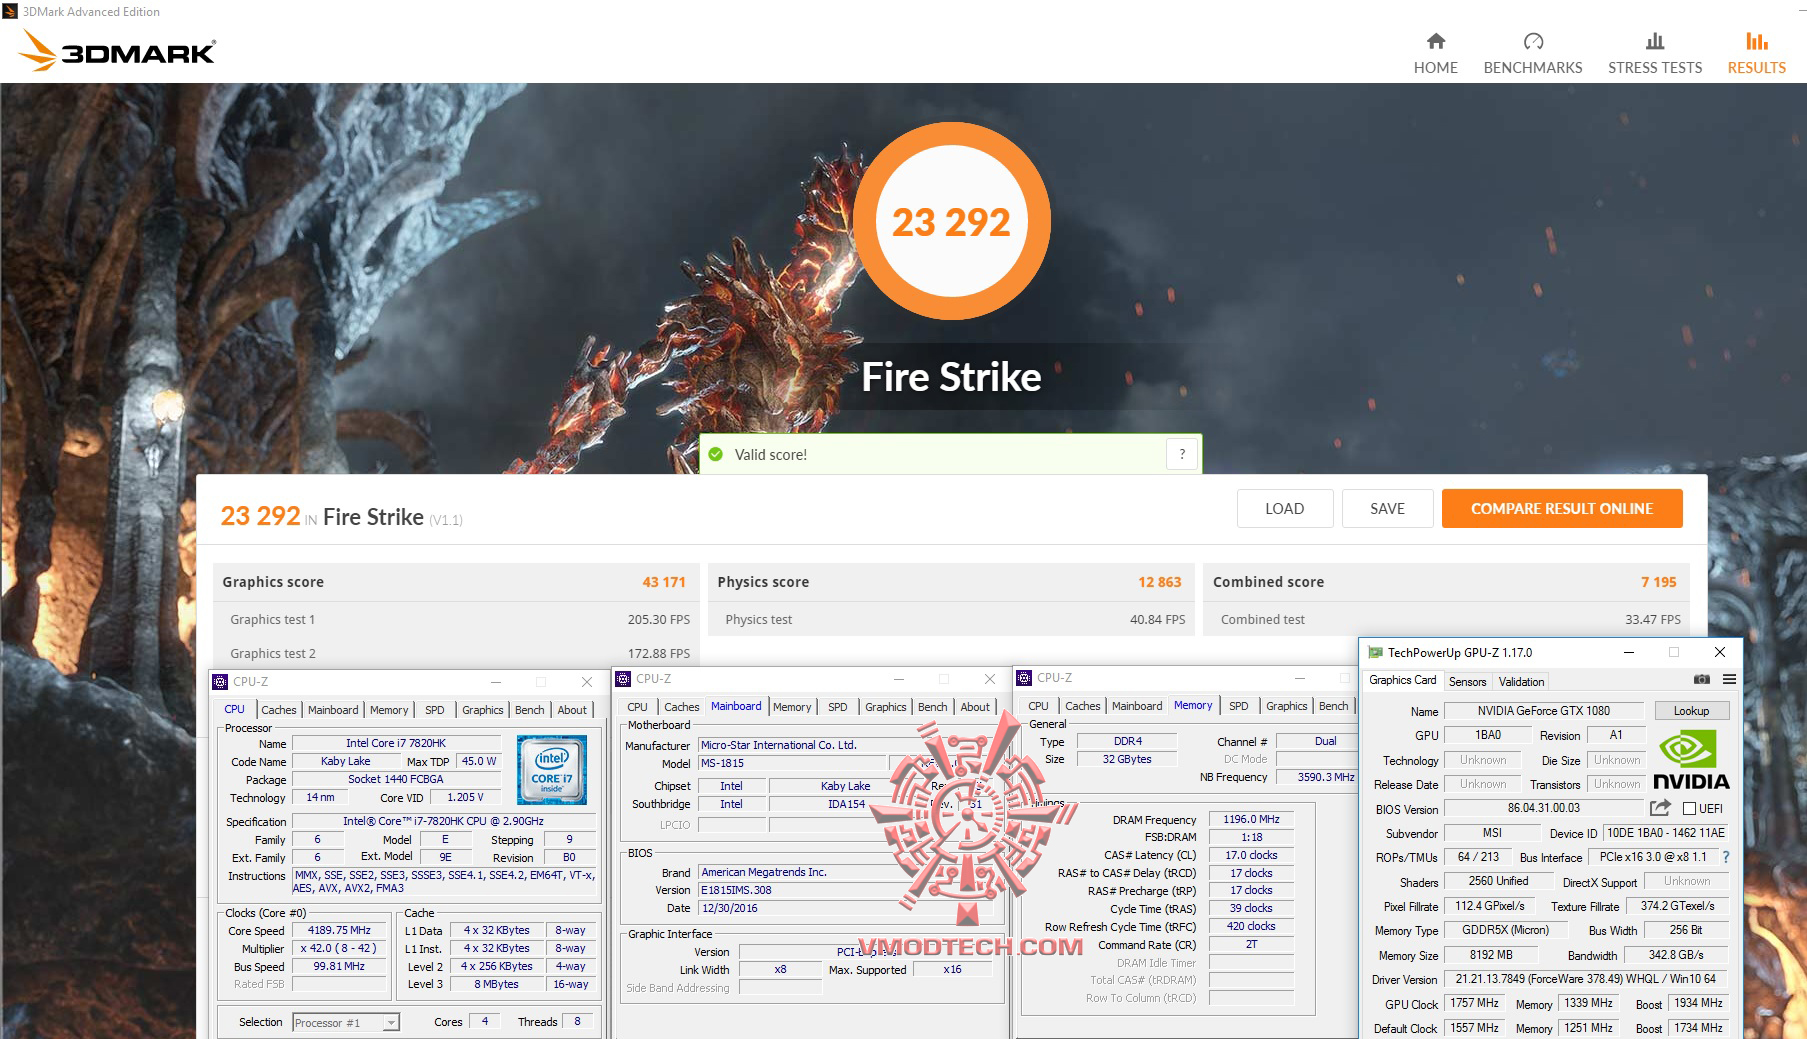Toggle the UEFI checkbox in GPU-Z
The image size is (1807, 1039).
point(1689,809)
